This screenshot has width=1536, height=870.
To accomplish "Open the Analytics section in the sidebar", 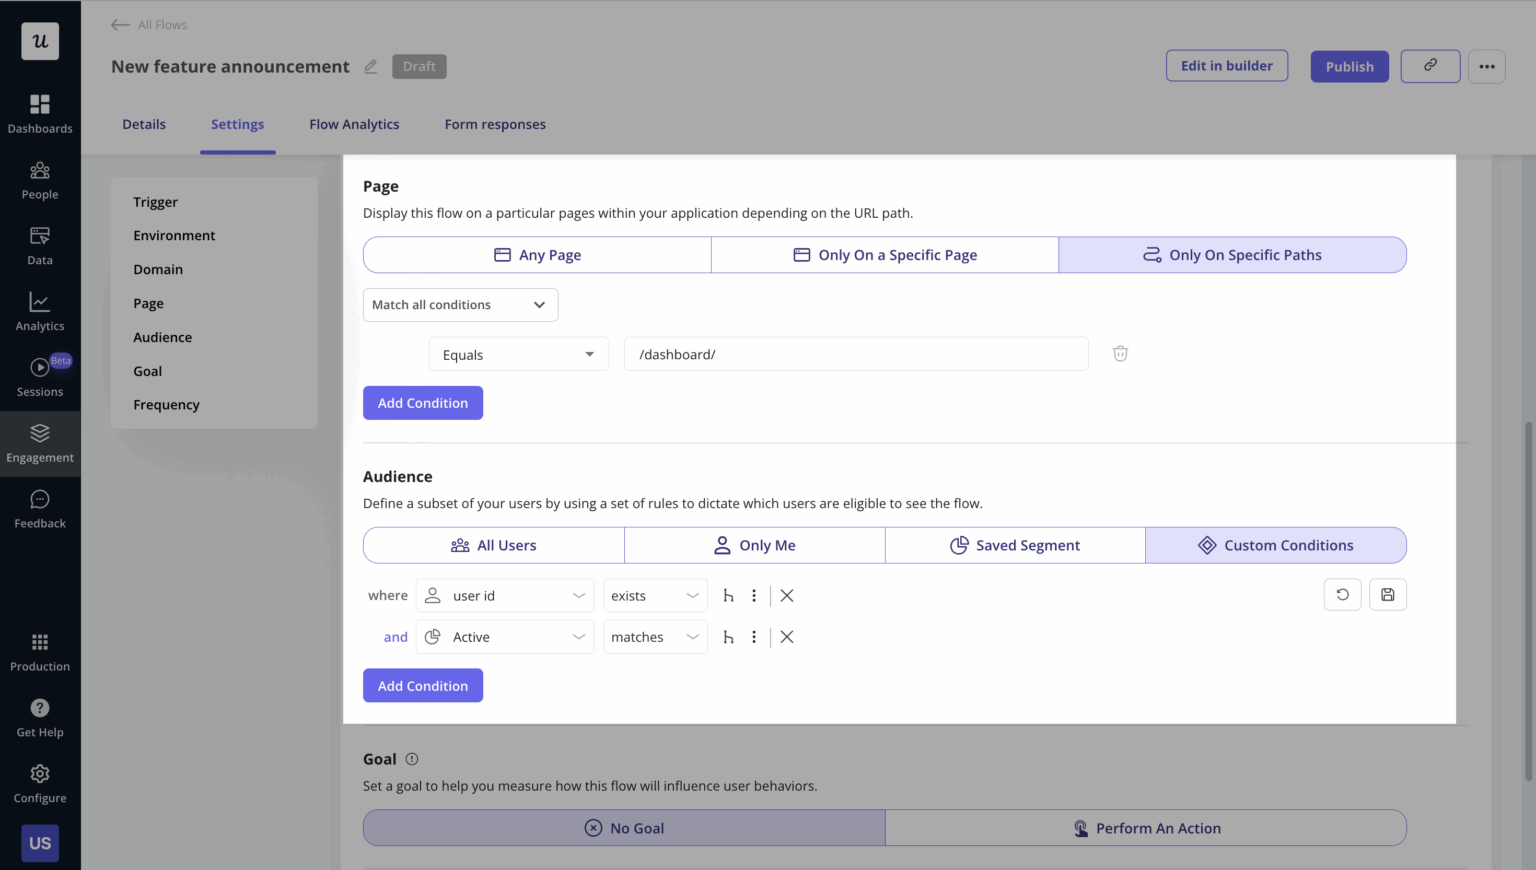I will 40,311.
